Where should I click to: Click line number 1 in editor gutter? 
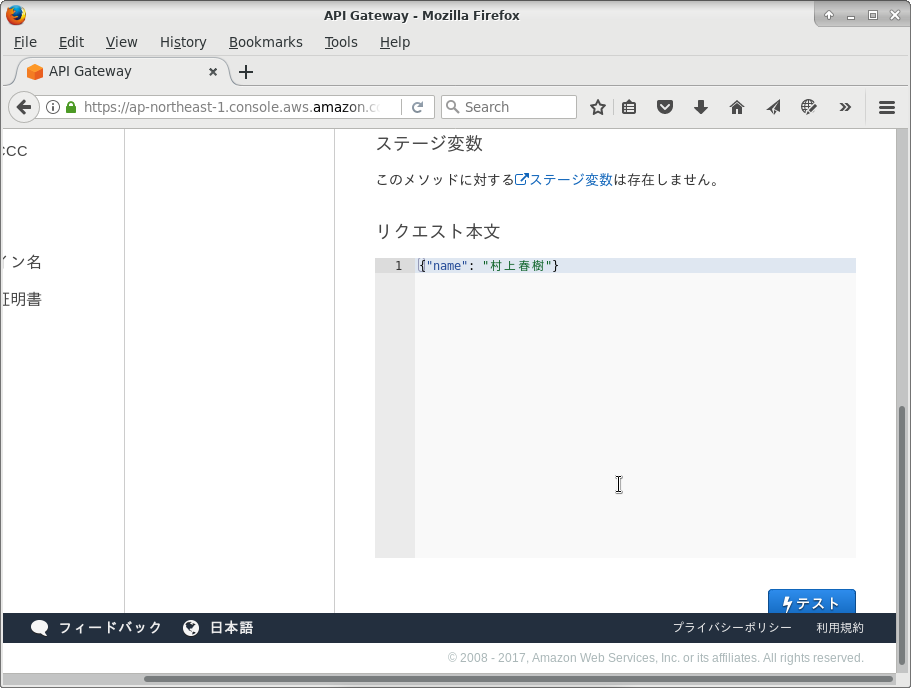[x=399, y=266]
